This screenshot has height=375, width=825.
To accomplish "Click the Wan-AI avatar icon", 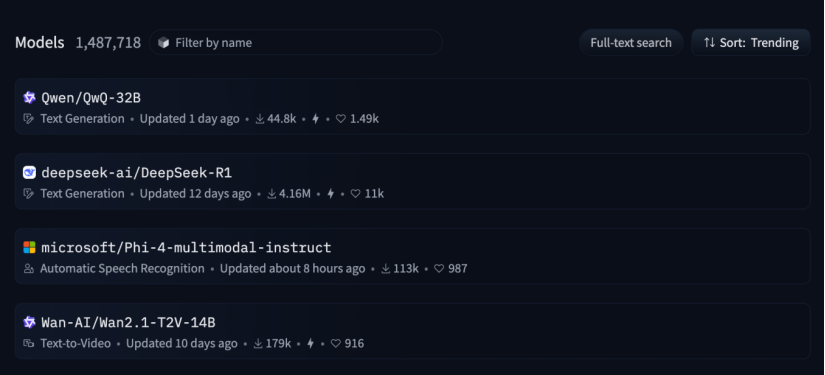I will (x=29, y=322).
